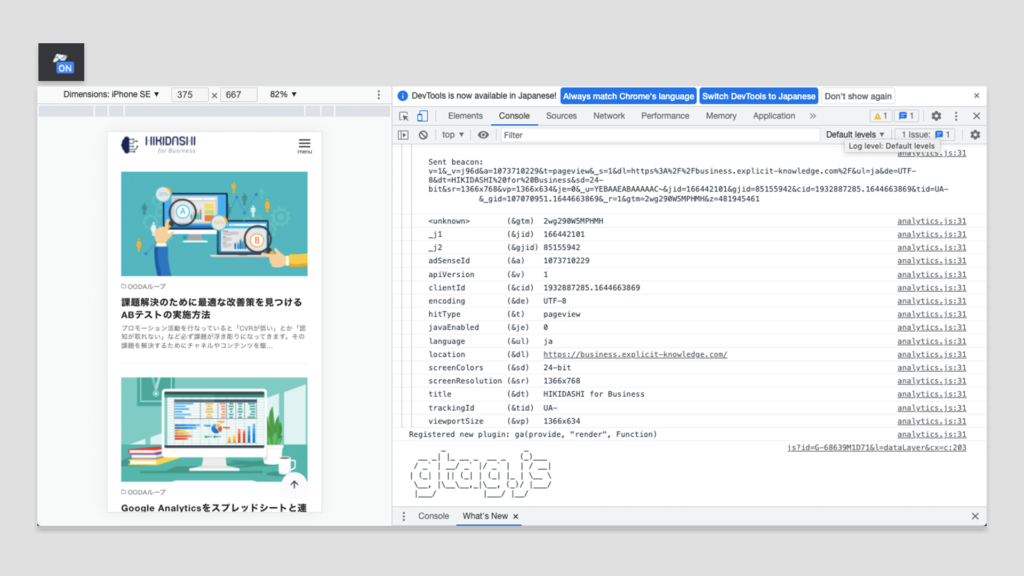Click the Switch DevTools to Japanese button
Screen dimensions: 1024x576
758,96
